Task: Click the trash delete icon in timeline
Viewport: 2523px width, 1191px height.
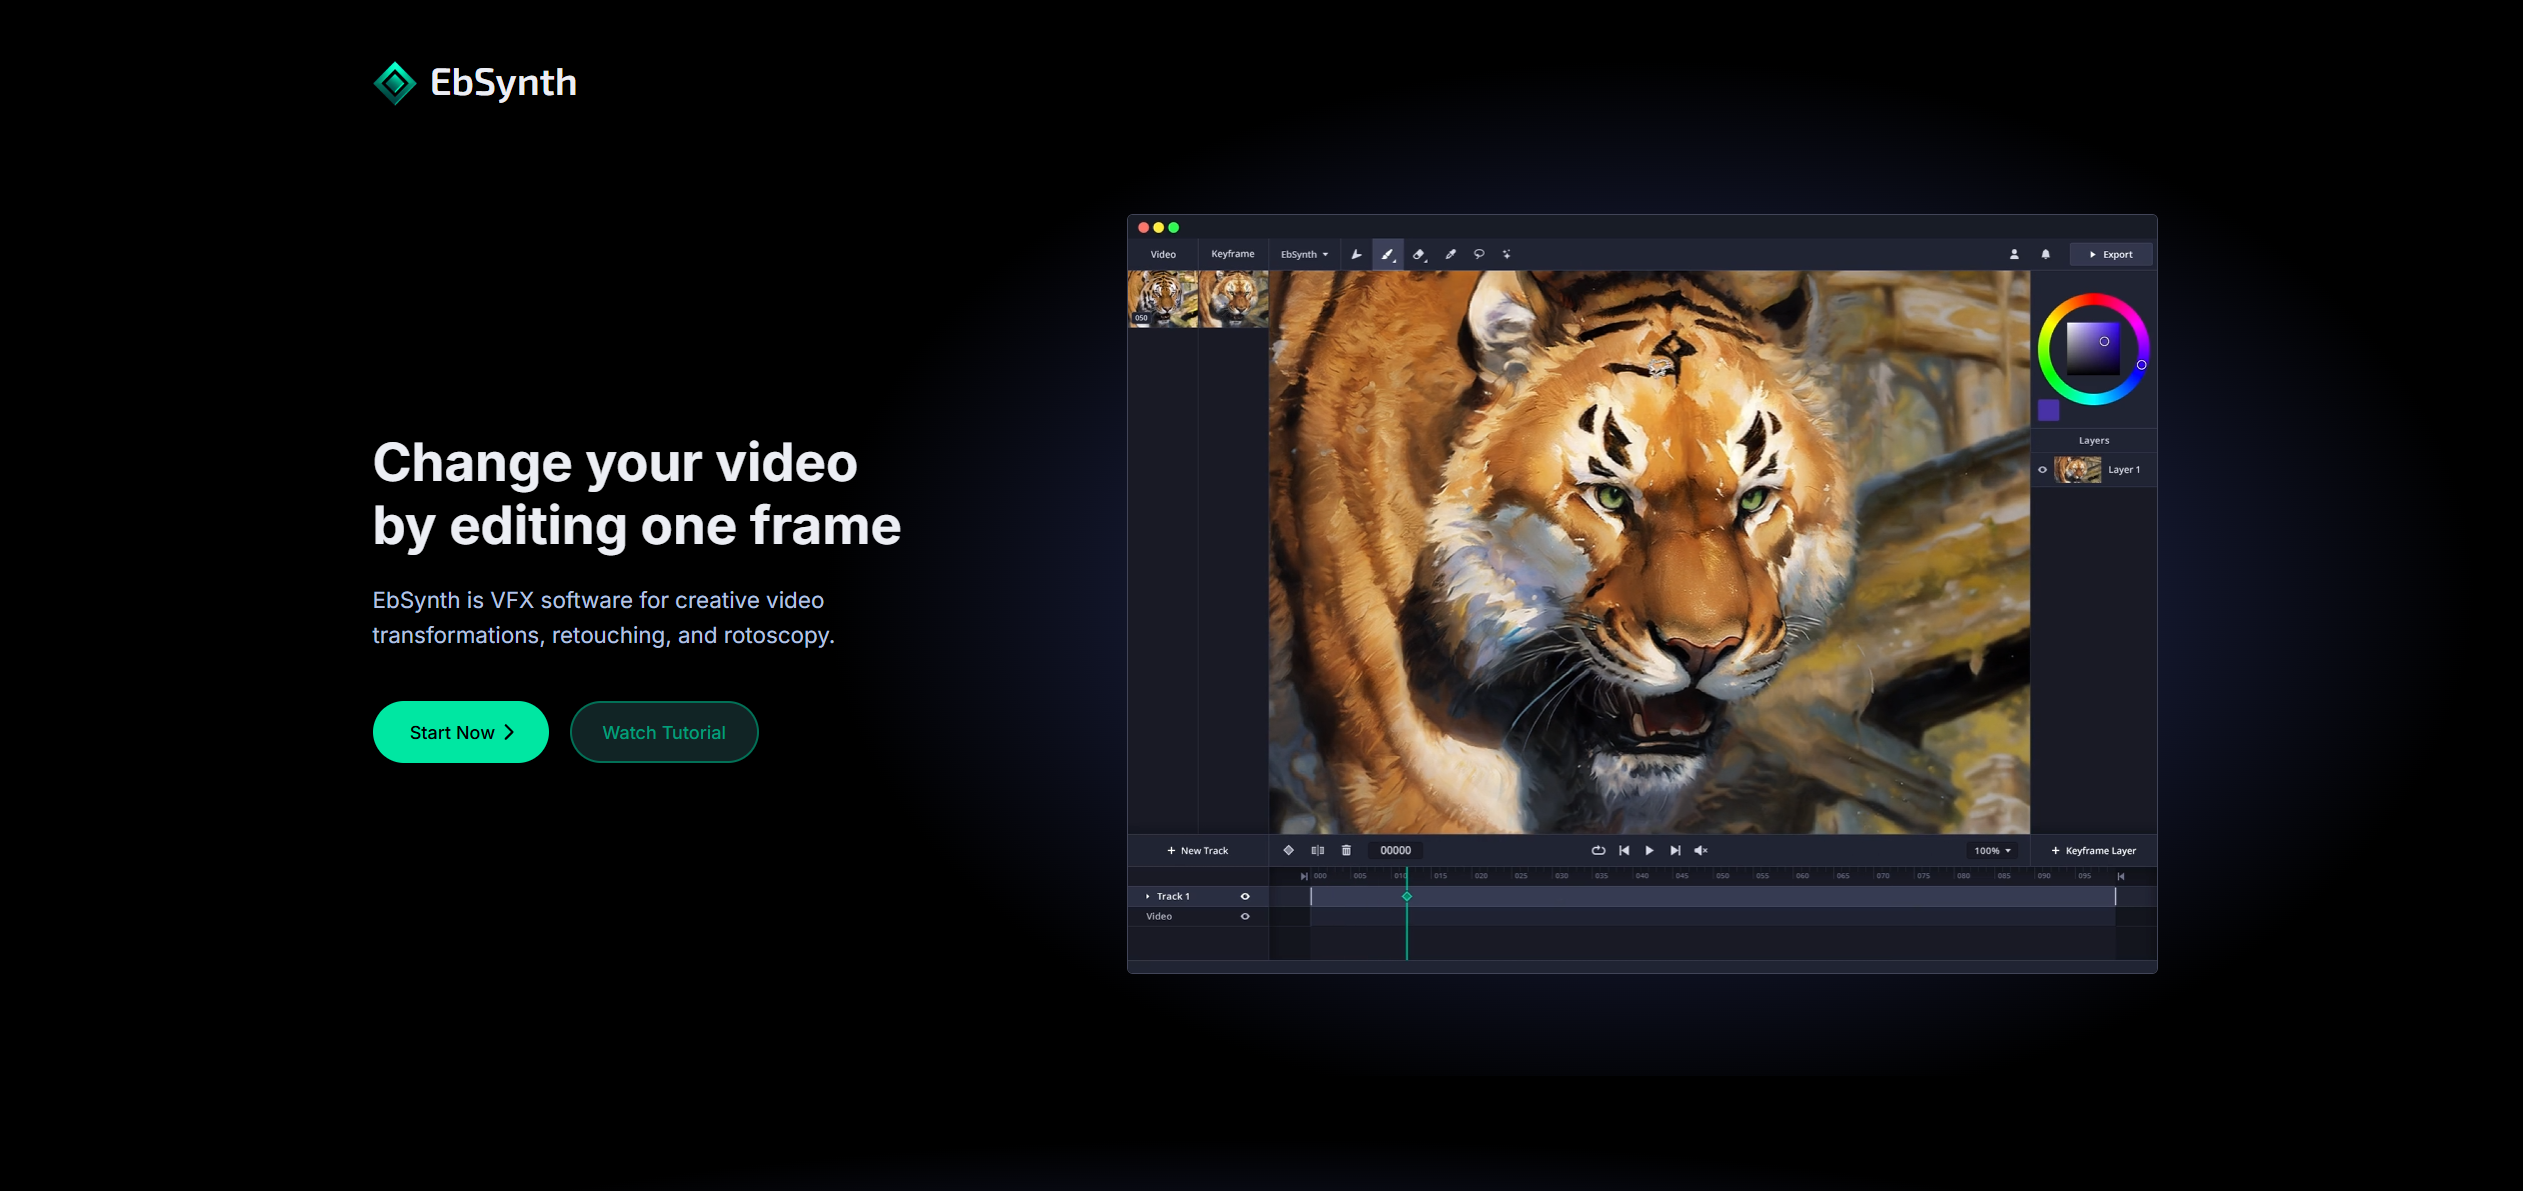Action: click(1346, 851)
